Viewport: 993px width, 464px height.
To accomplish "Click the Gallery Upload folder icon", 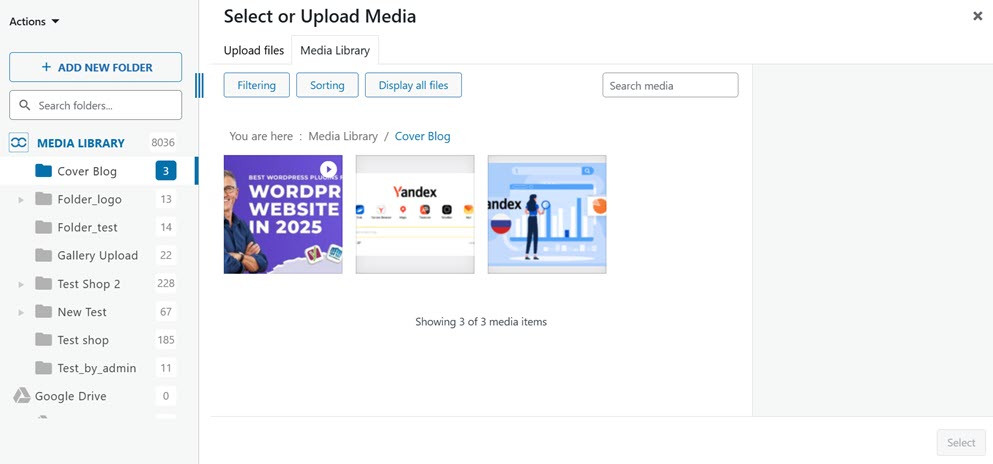I will 43,255.
